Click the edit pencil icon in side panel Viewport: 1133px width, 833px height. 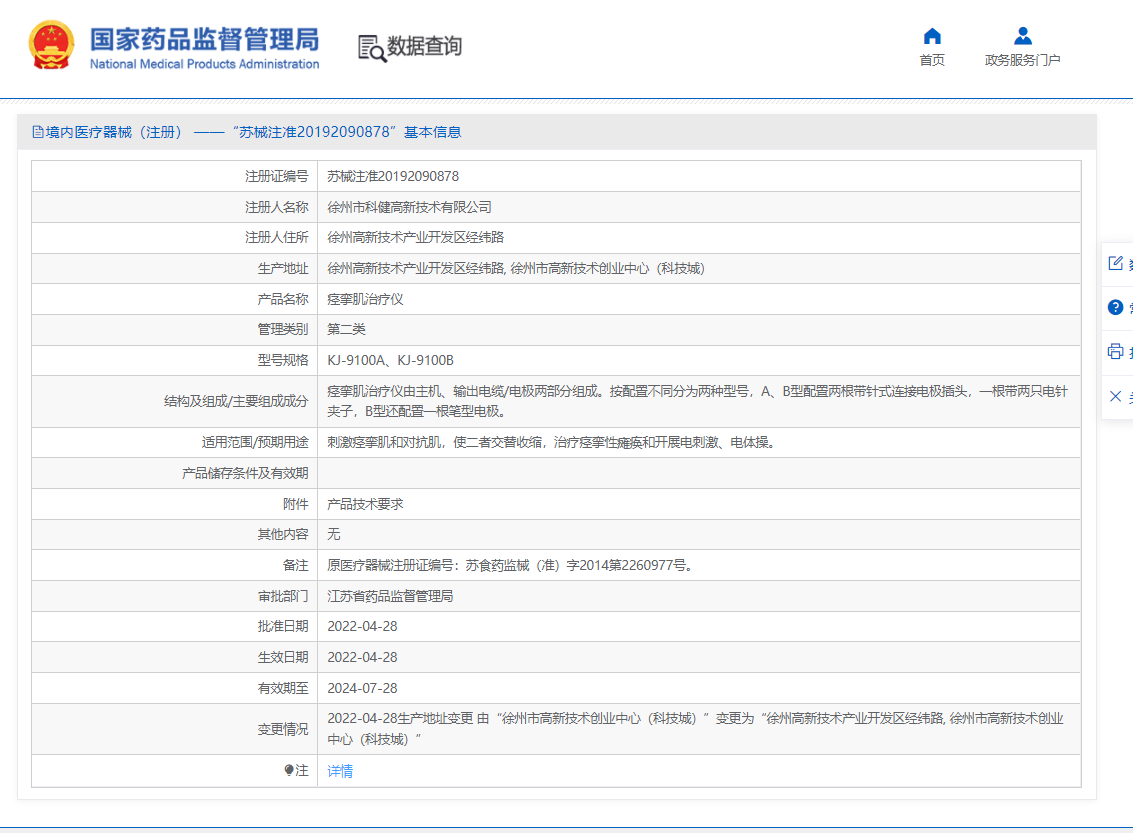1116,263
